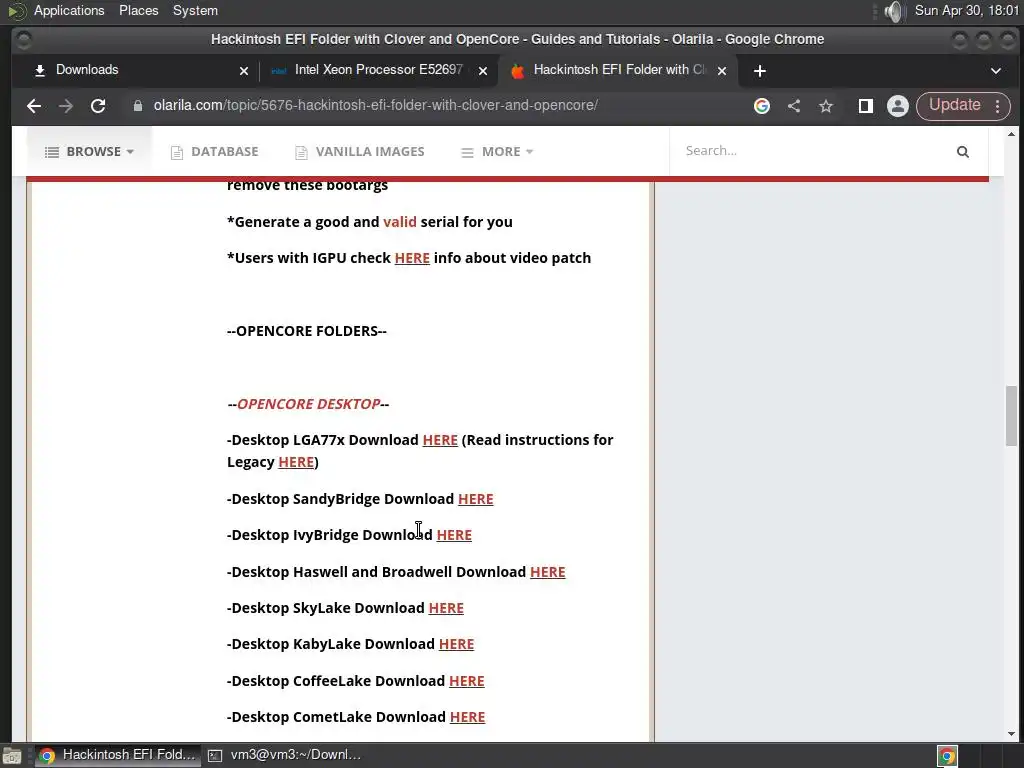This screenshot has width=1024, height=768.
Task: Click the show desktop icon in taskbar
Action: [x=12, y=756]
